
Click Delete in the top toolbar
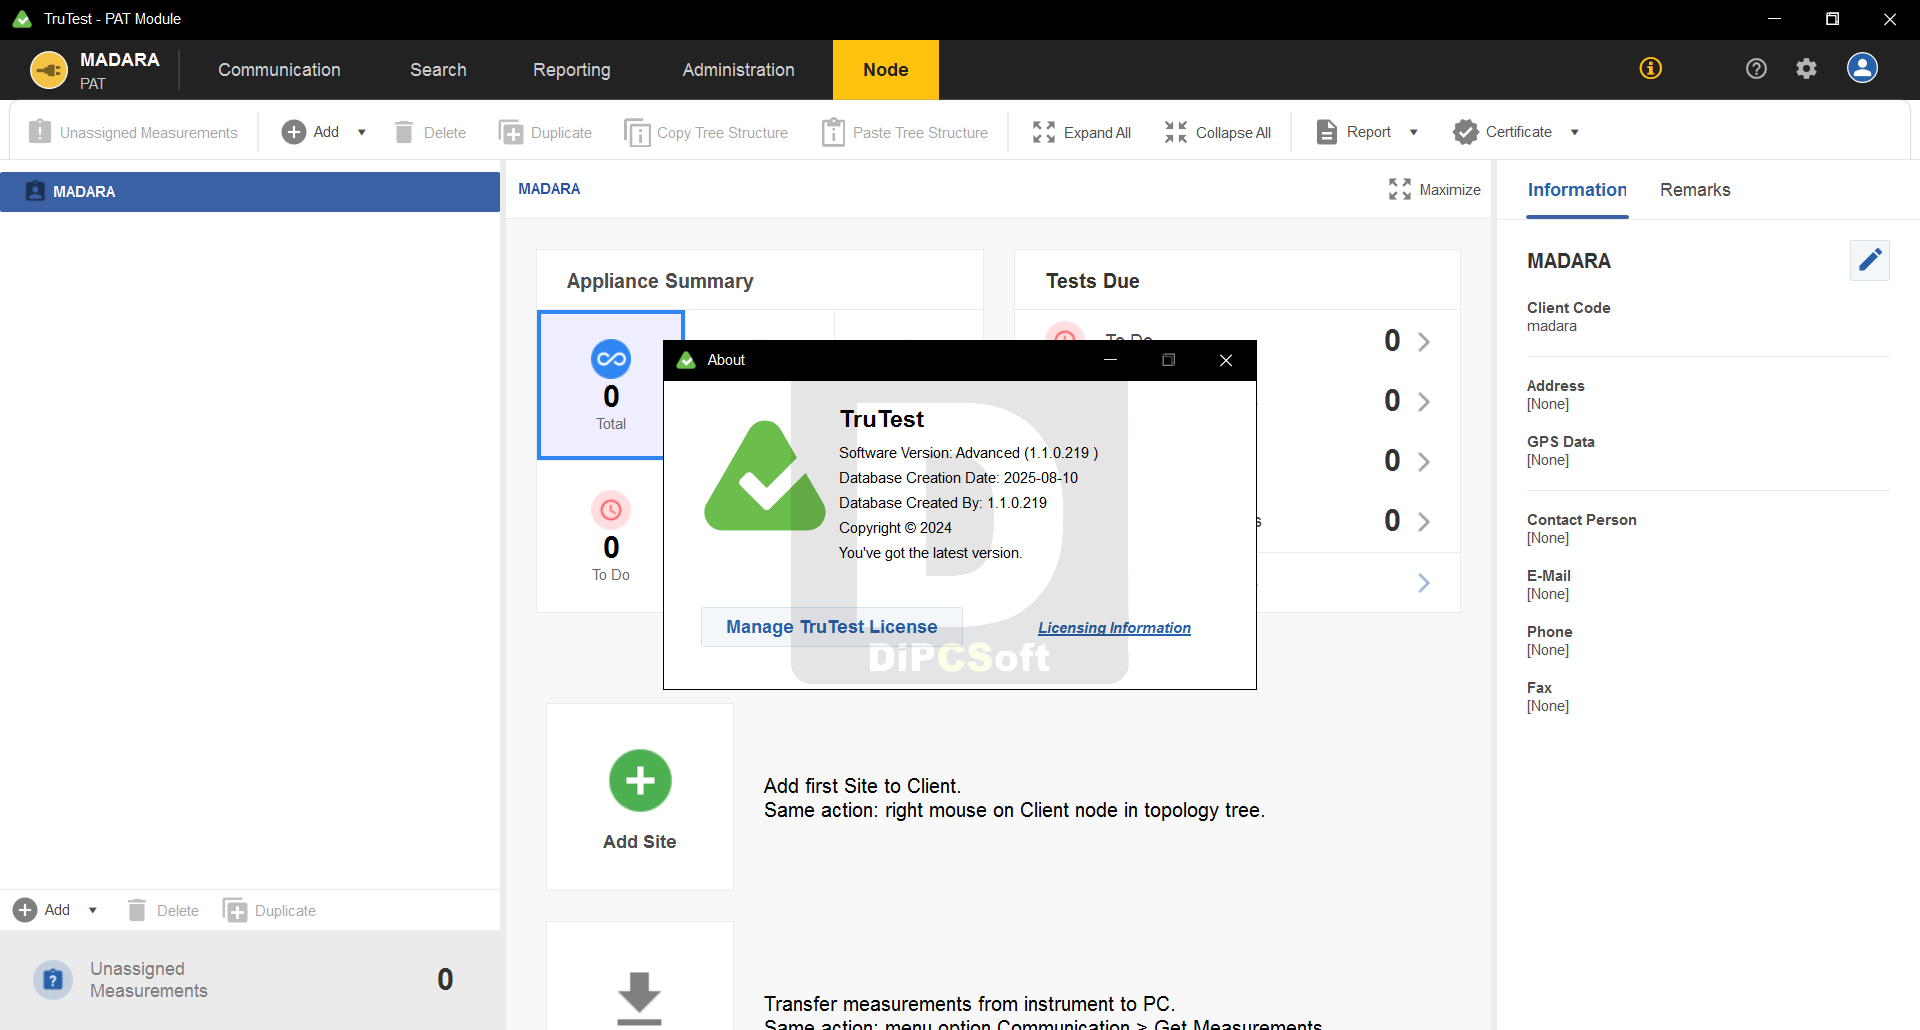click(430, 132)
